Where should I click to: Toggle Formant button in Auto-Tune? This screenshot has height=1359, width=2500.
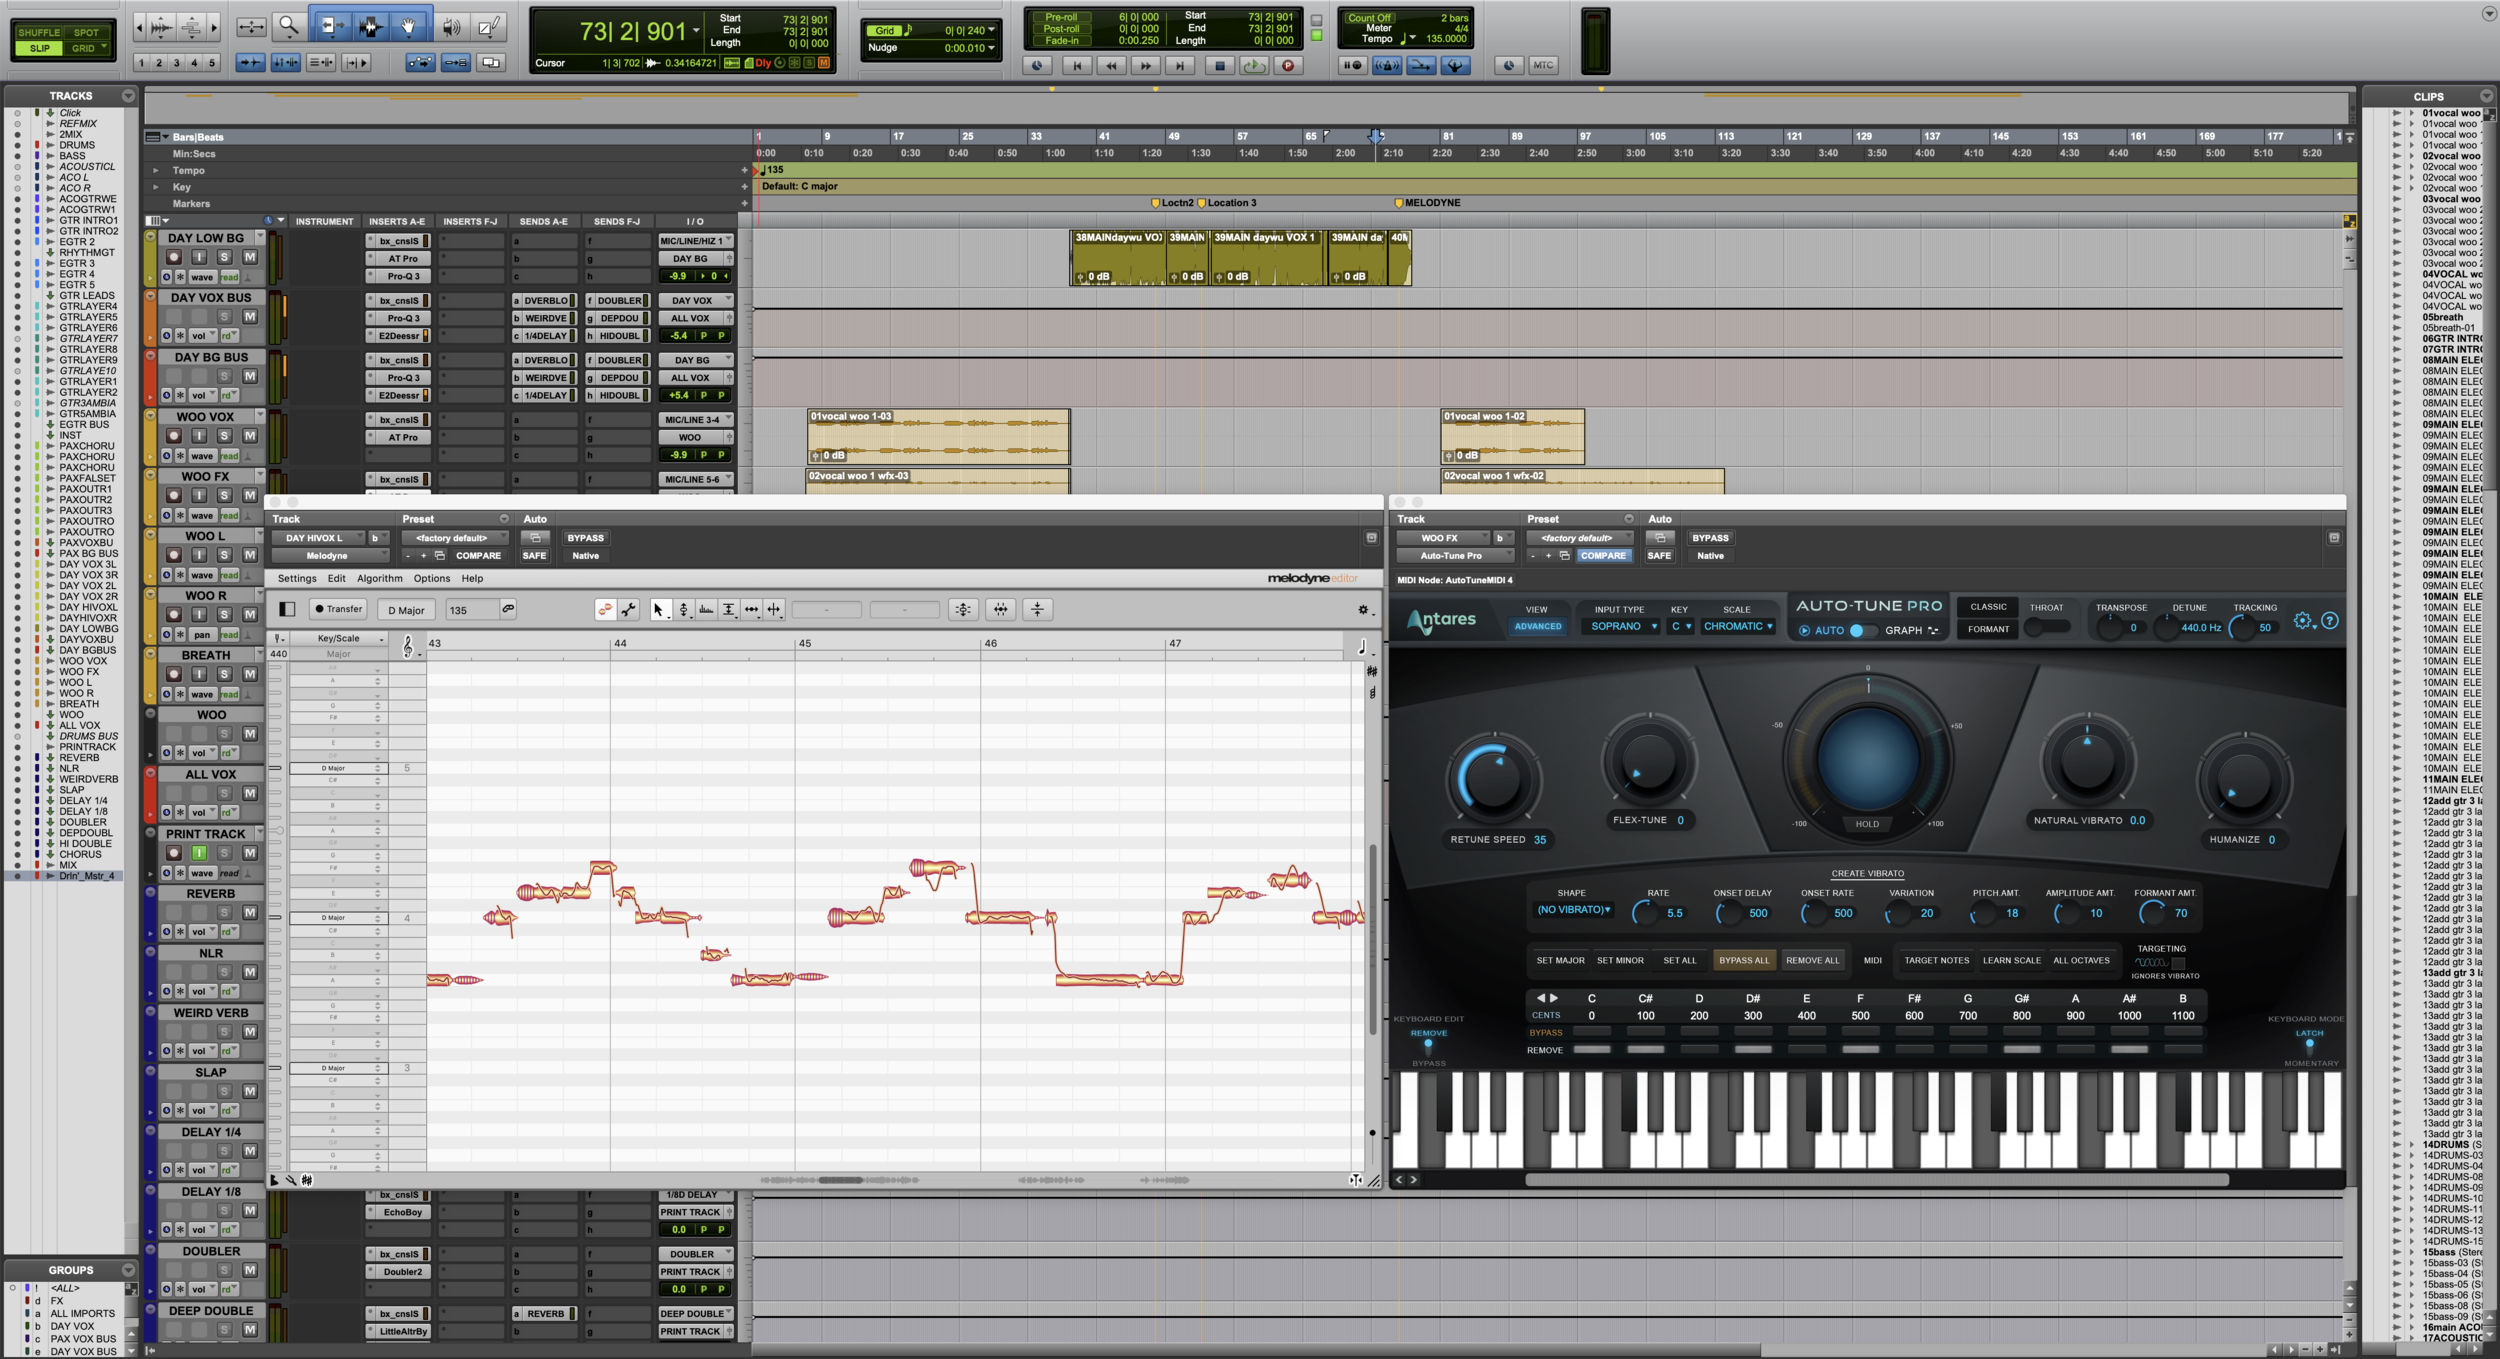pos(1988,630)
